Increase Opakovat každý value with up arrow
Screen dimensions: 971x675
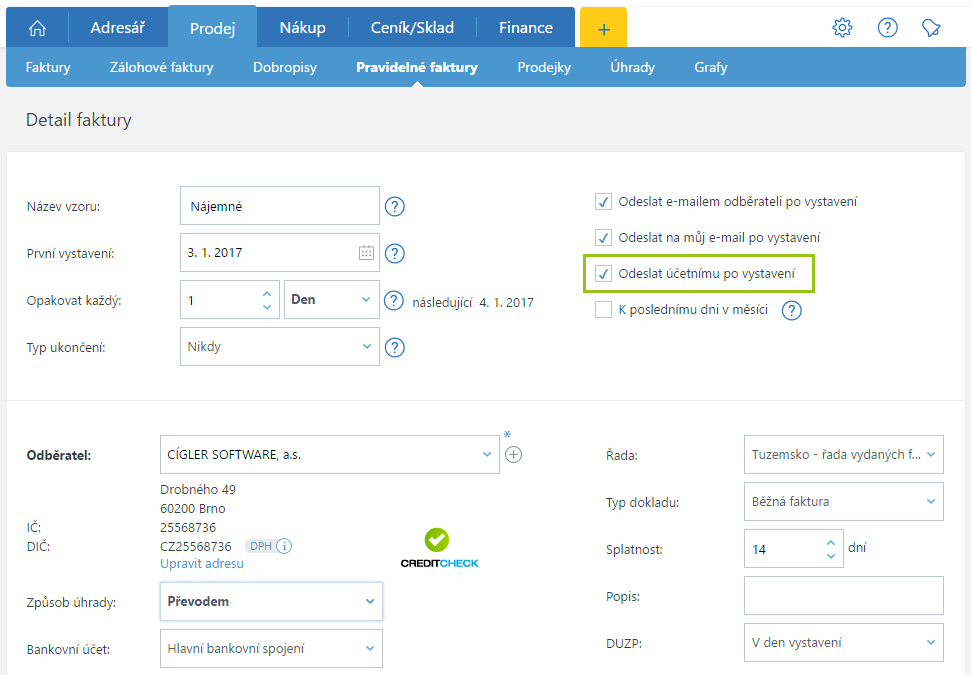pyautogui.click(x=267, y=294)
